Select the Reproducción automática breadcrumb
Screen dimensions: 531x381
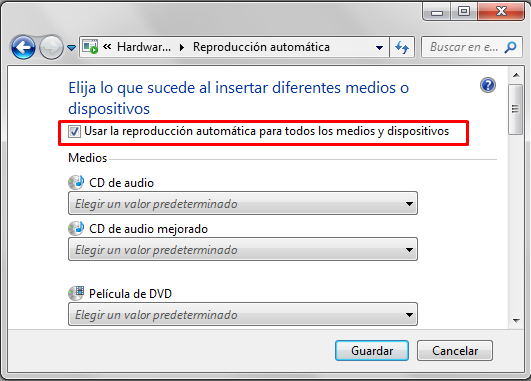[x=261, y=47]
